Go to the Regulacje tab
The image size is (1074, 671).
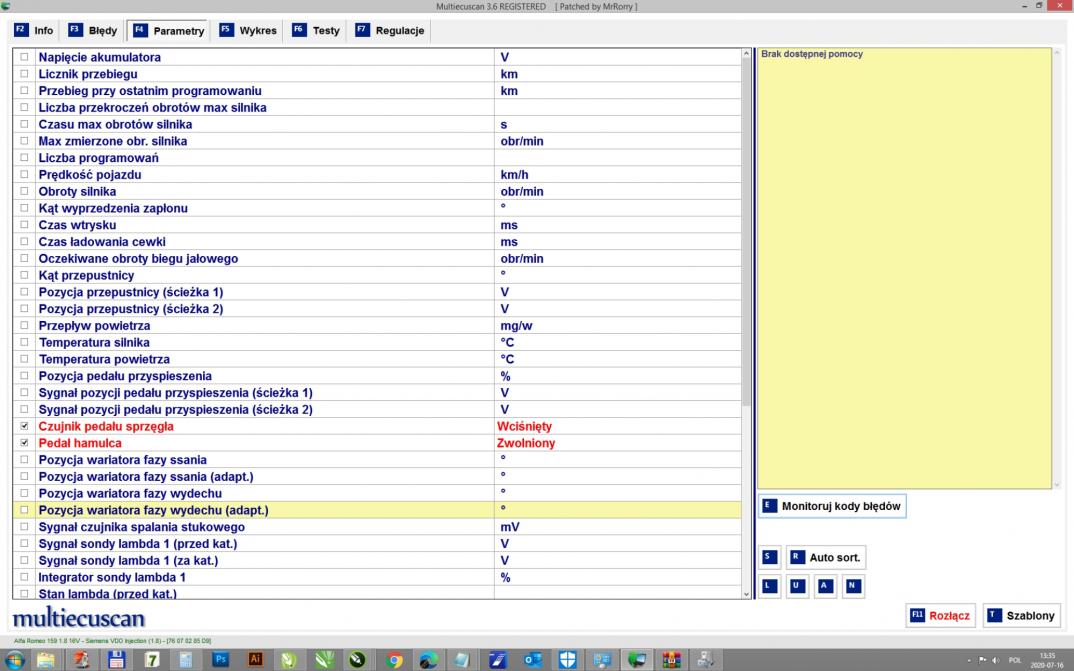(x=390, y=31)
